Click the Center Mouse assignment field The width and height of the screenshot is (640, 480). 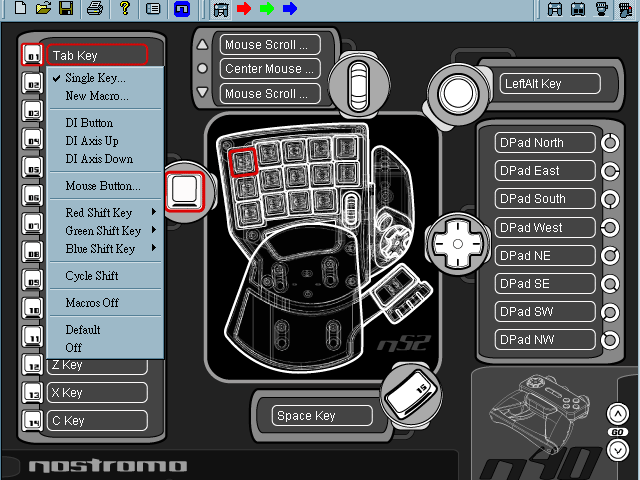point(270,69)
